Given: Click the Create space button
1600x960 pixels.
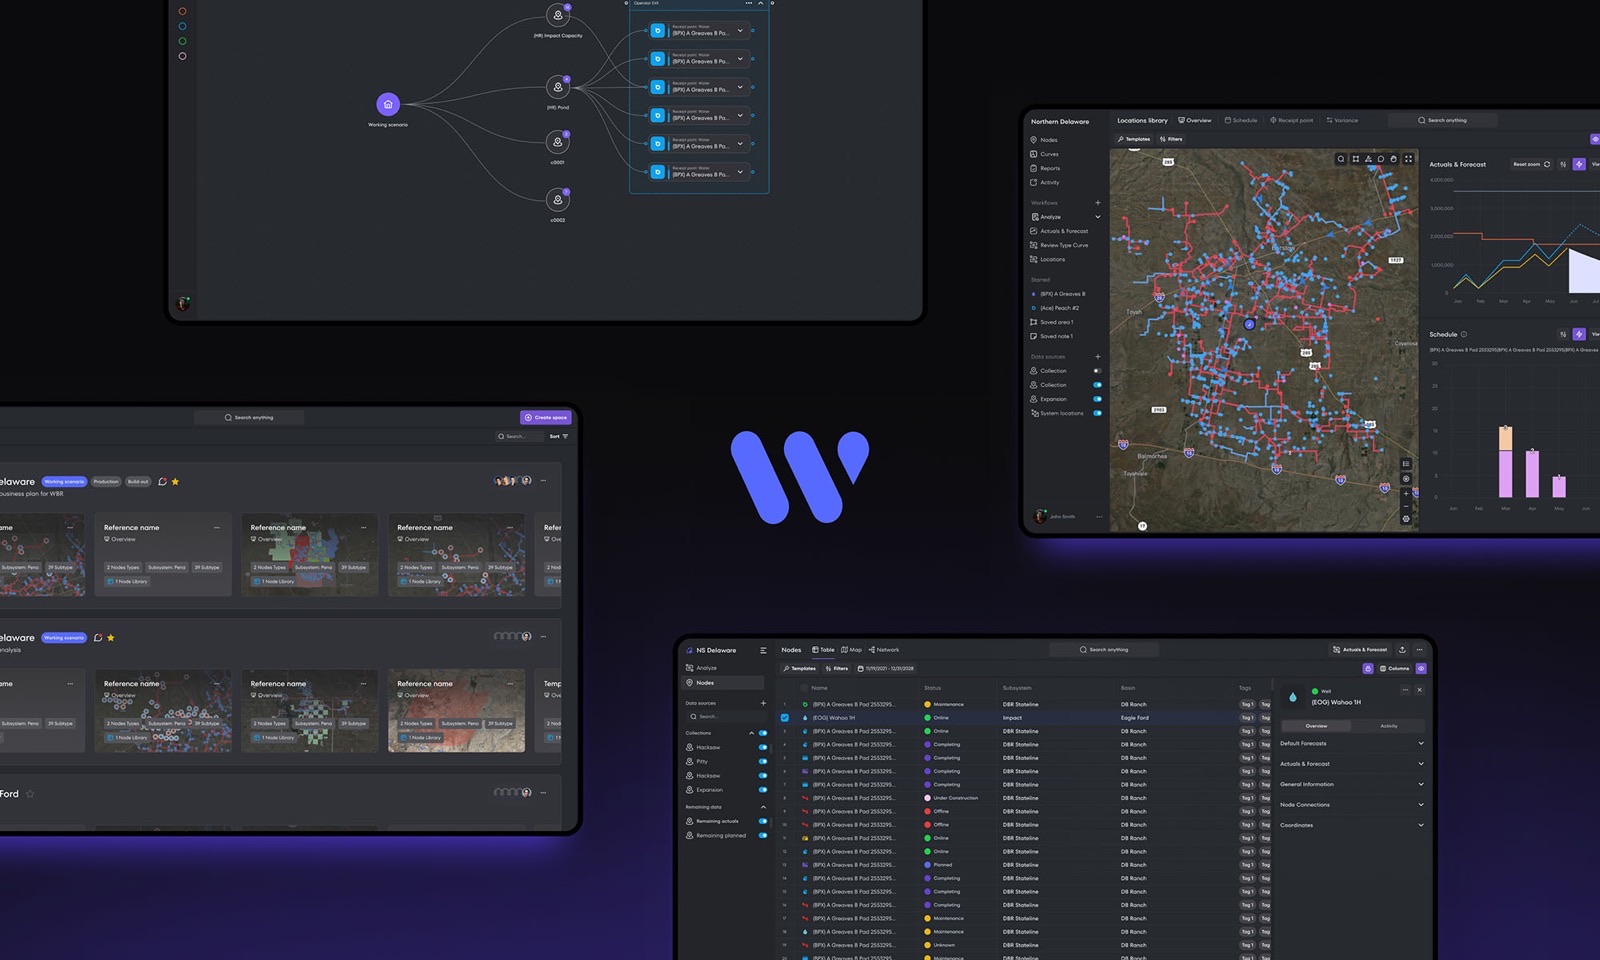Looking at the screenshot, I should click(x=546, y=418).
